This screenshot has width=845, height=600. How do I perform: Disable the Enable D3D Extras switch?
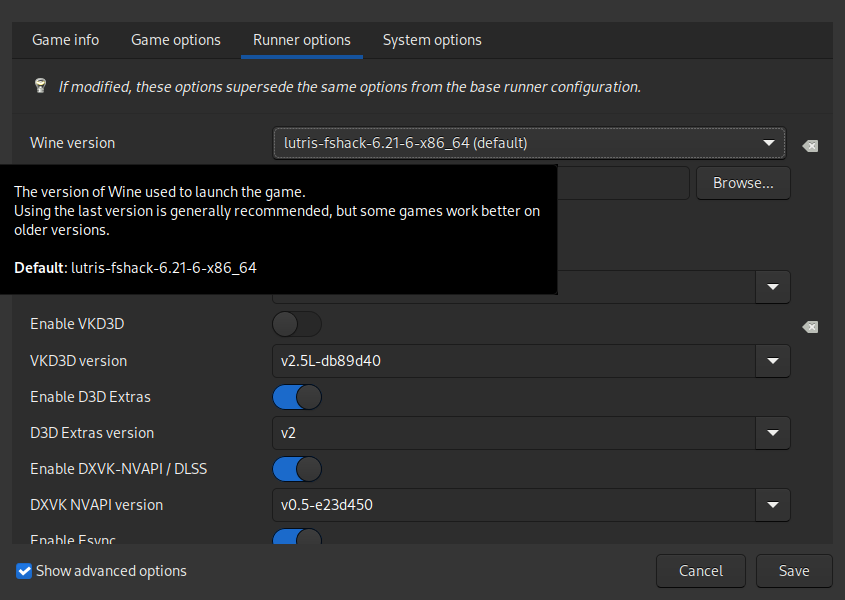tap(297, 397)
